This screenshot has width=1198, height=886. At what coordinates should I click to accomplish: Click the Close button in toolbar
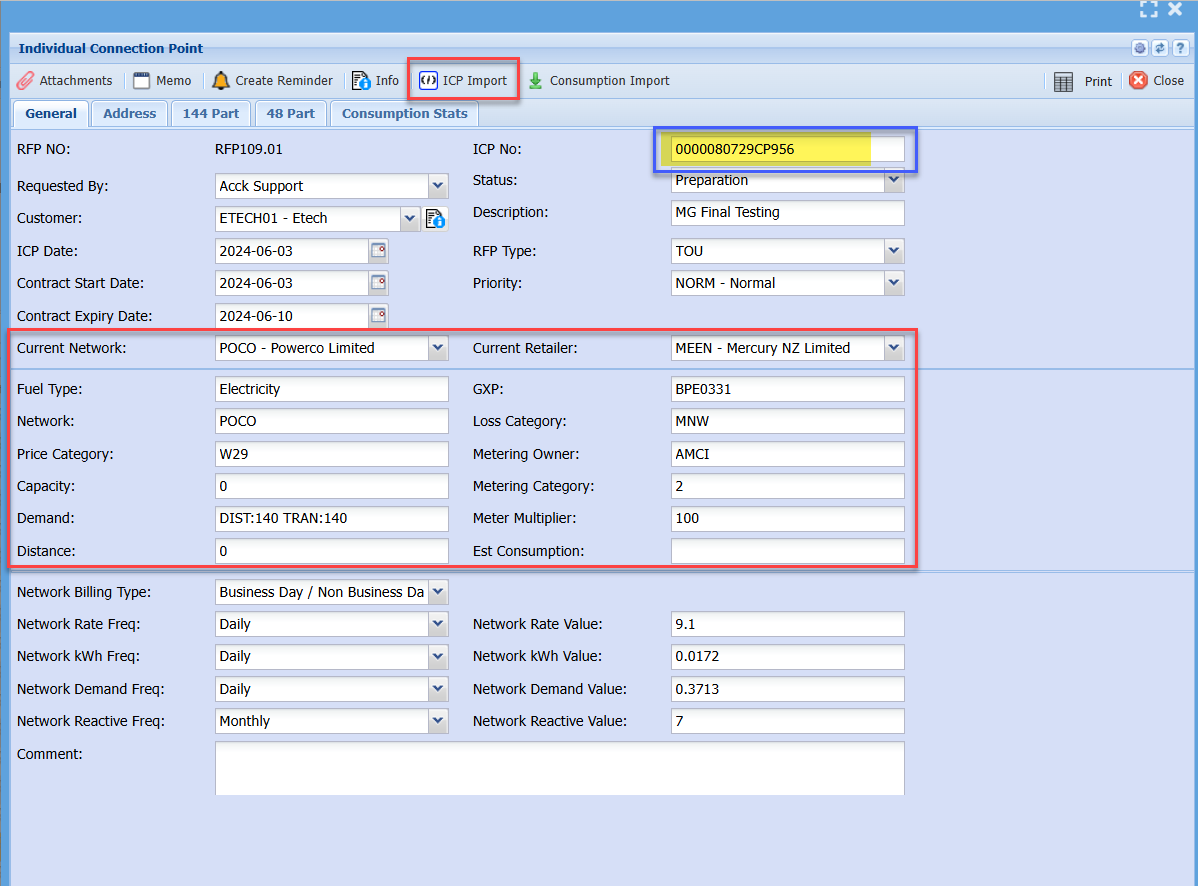point(1157,81)
